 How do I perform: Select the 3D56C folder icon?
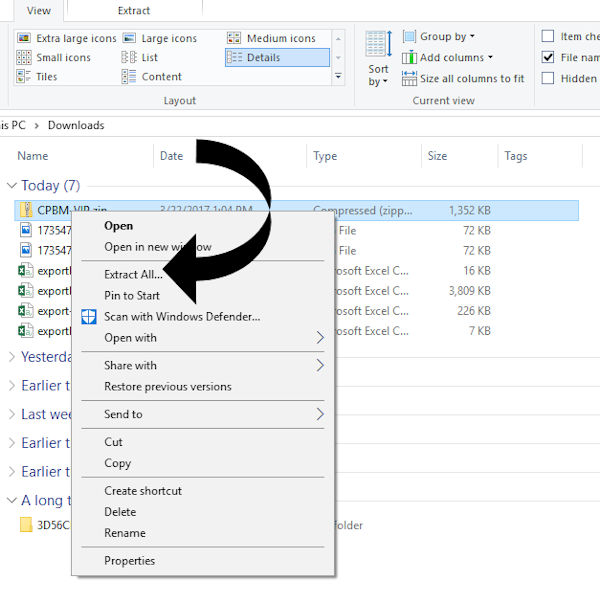[x=26, y=525]
